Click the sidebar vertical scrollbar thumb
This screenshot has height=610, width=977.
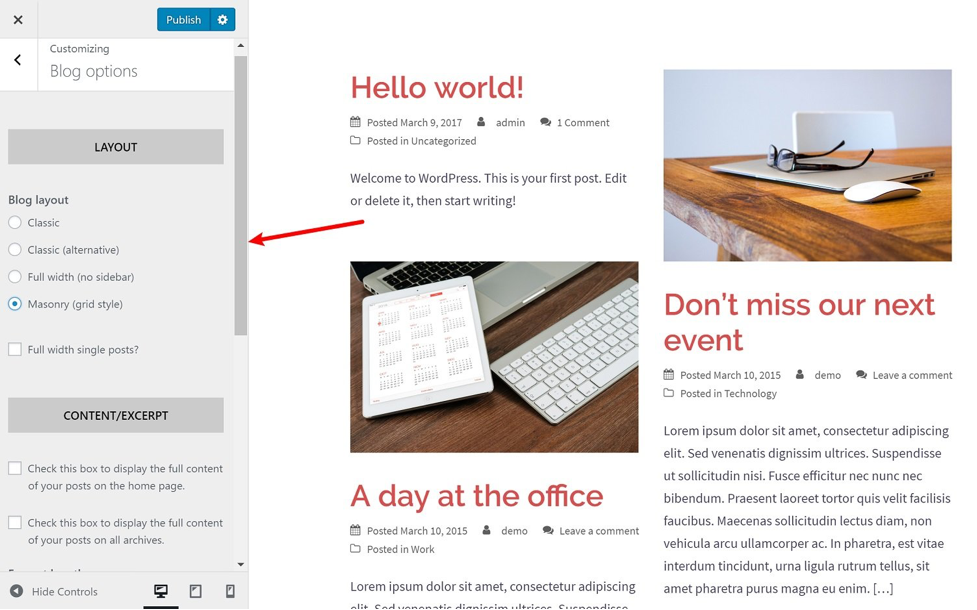coord(241,196)
